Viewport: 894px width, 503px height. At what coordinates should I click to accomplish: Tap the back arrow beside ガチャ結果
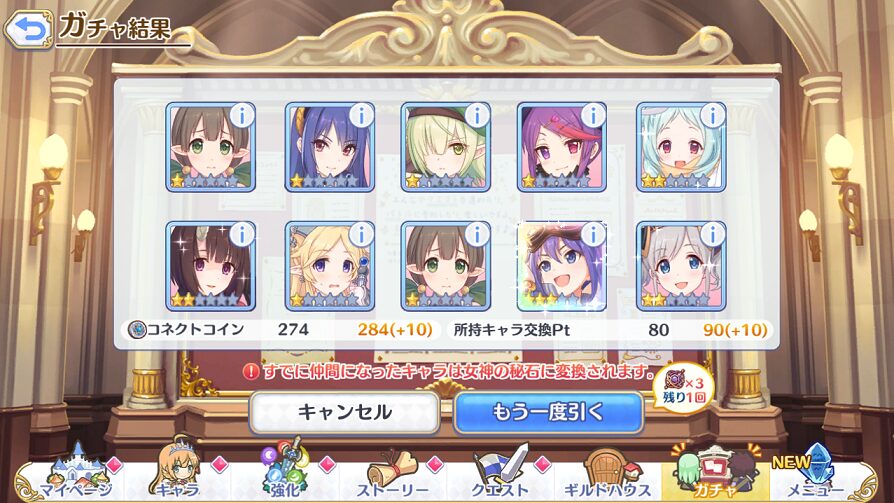(29, 27)
